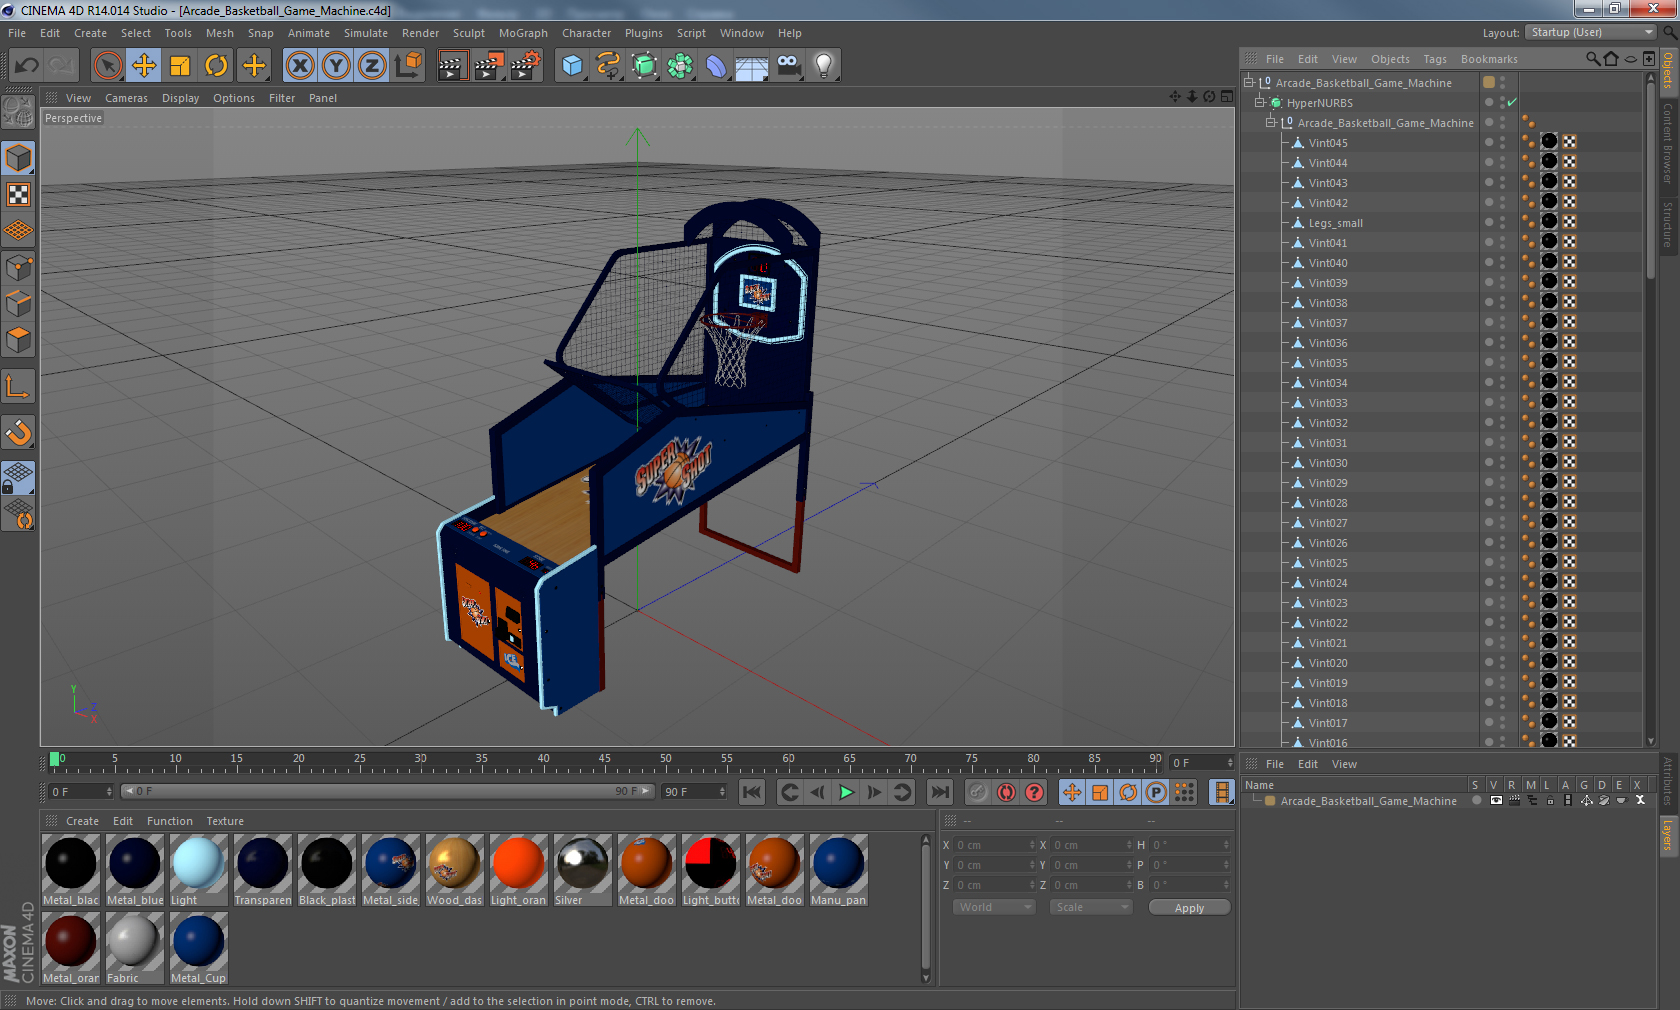
Task: Toggle Autokeying button
Action: [1006, 792]
